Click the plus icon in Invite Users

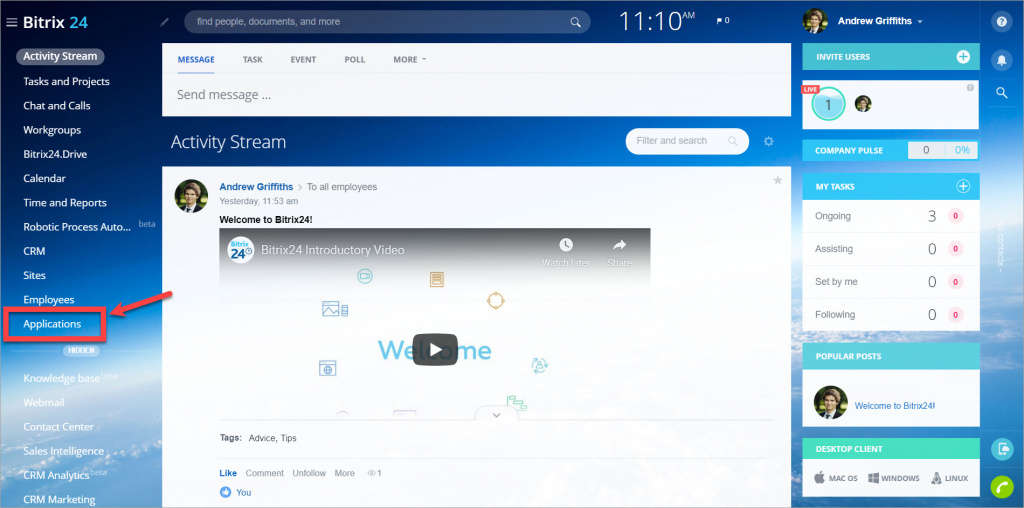pos(963,57)
